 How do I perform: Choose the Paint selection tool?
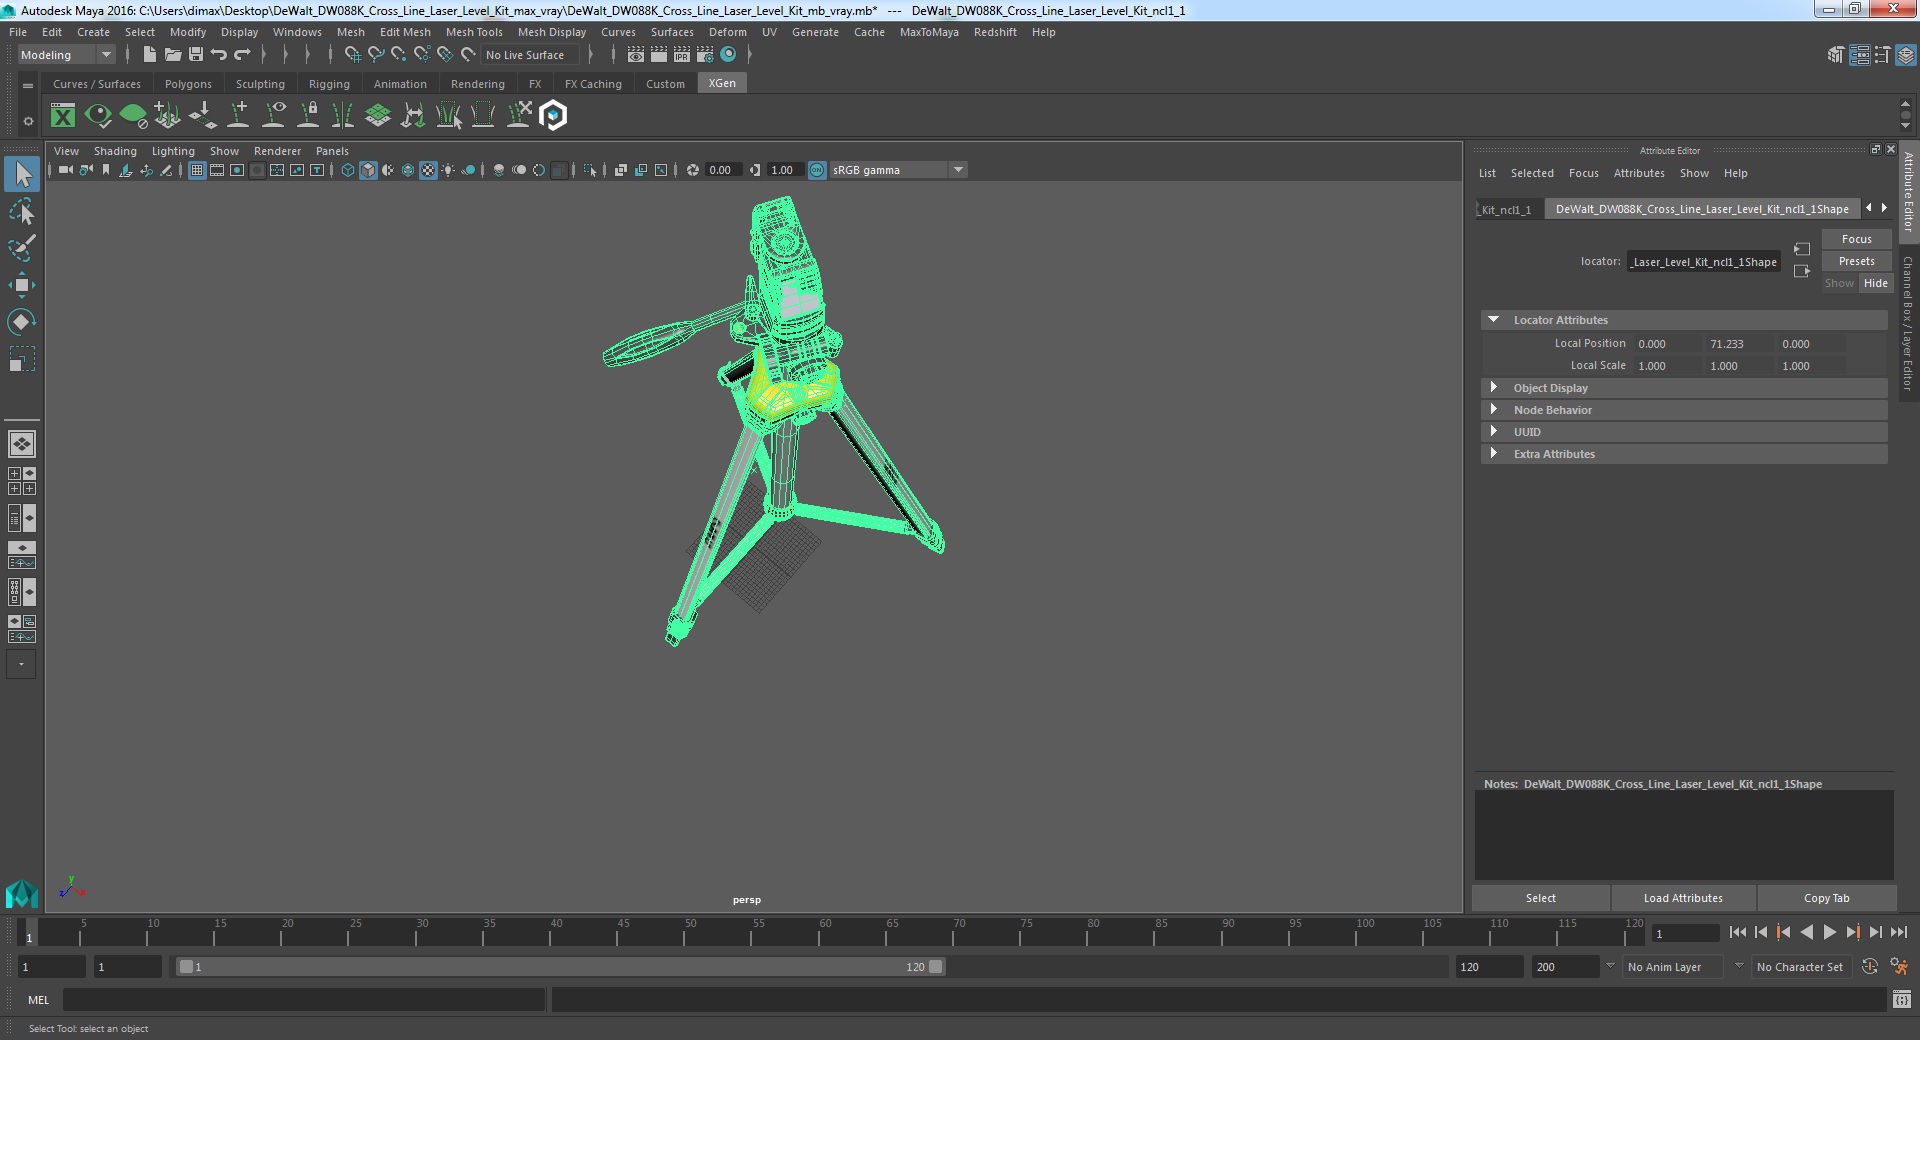click(22, 248)
